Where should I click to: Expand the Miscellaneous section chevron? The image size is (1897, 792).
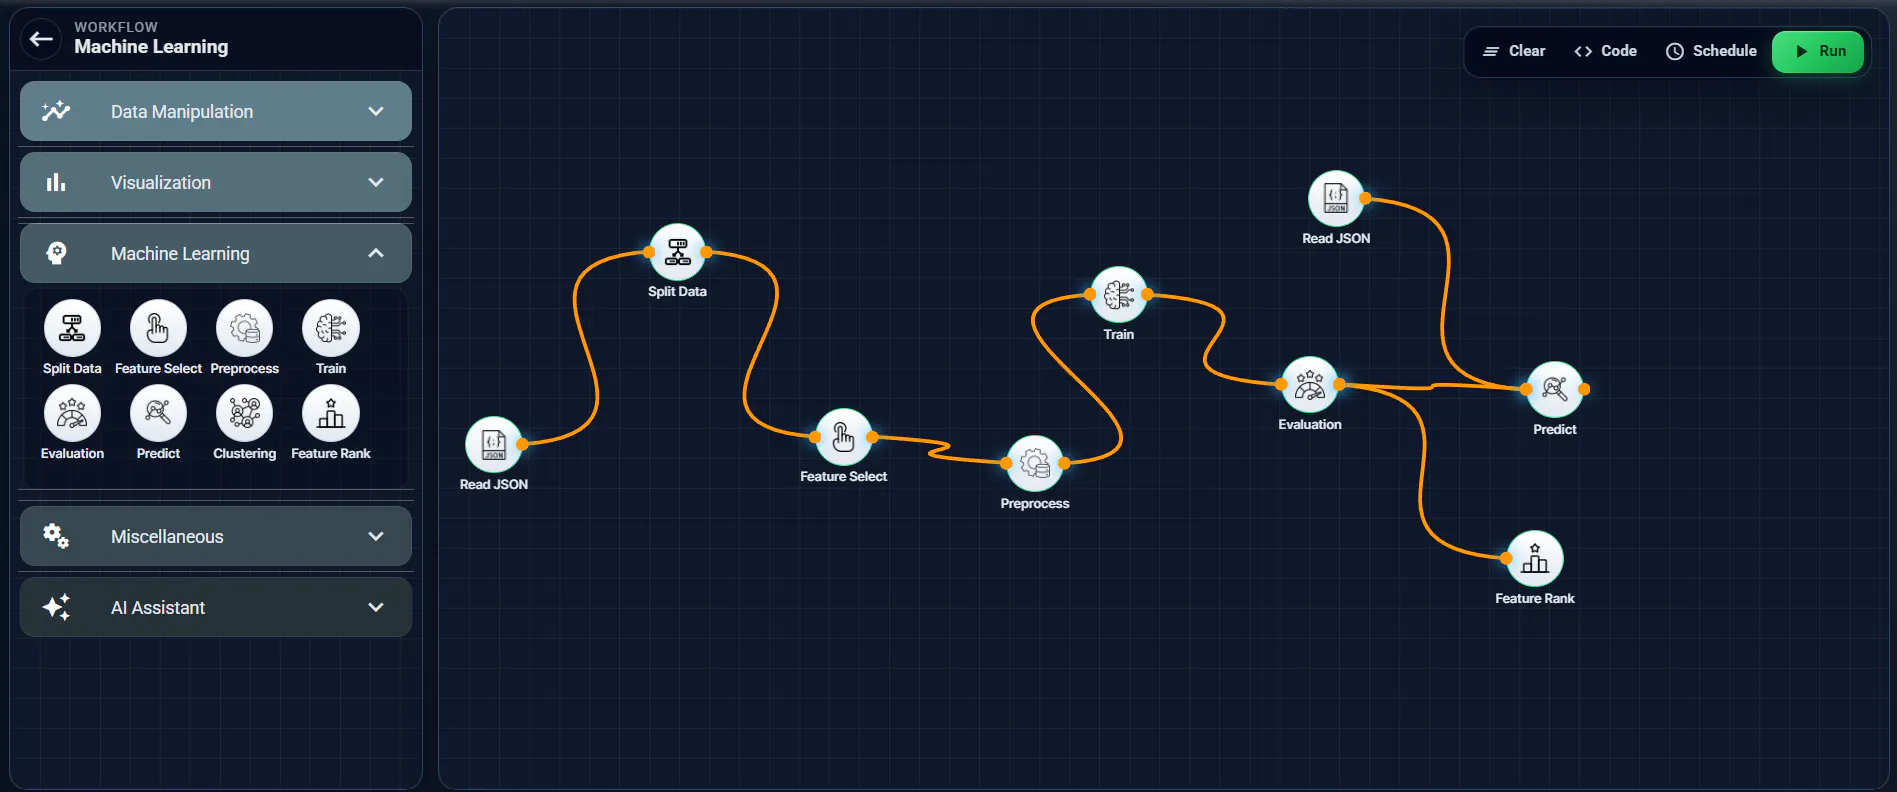[x=376, y=536]
